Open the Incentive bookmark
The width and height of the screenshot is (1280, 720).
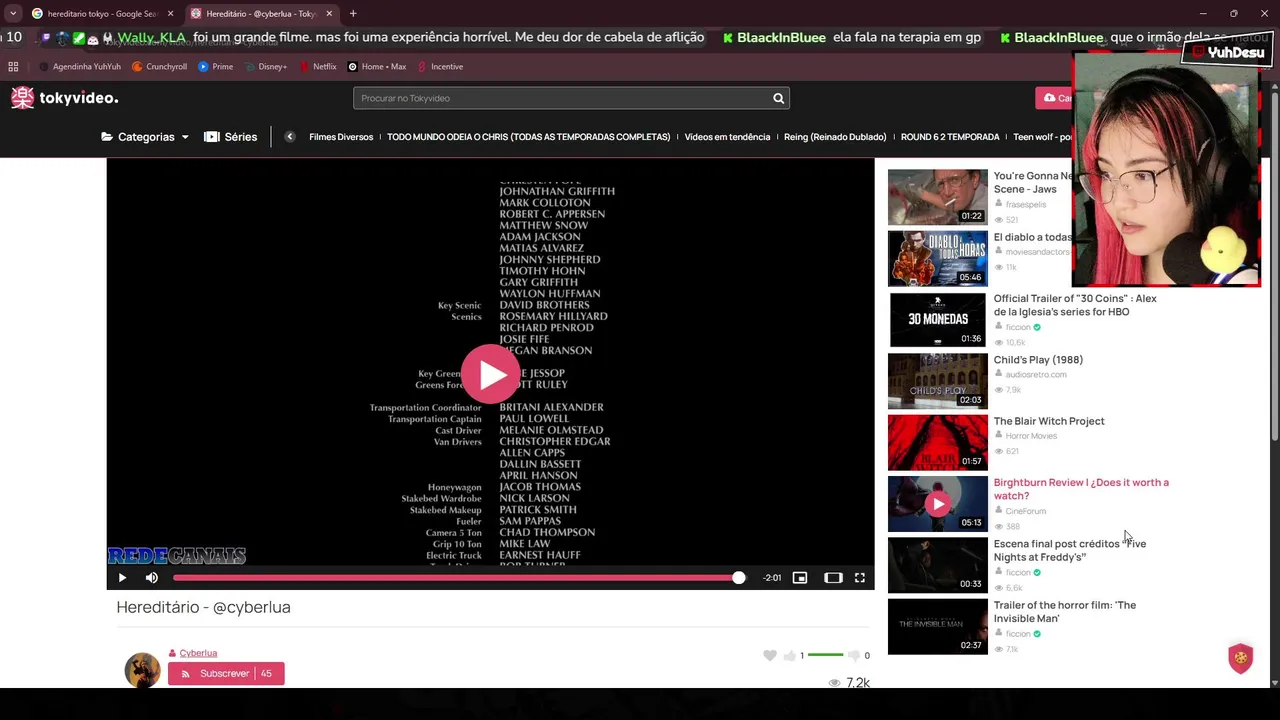click(x=440, y=67)
